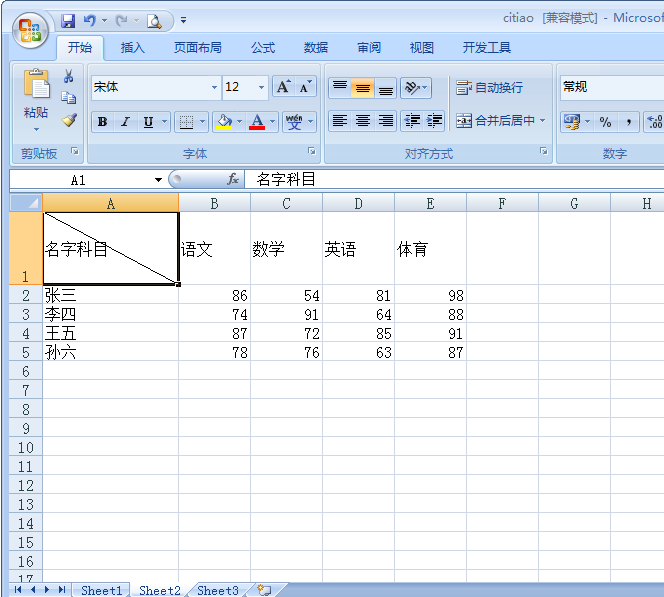Viewport: 664px width, 597px height.
Task: Apply accounting number format icon
Action: point(572,123)
